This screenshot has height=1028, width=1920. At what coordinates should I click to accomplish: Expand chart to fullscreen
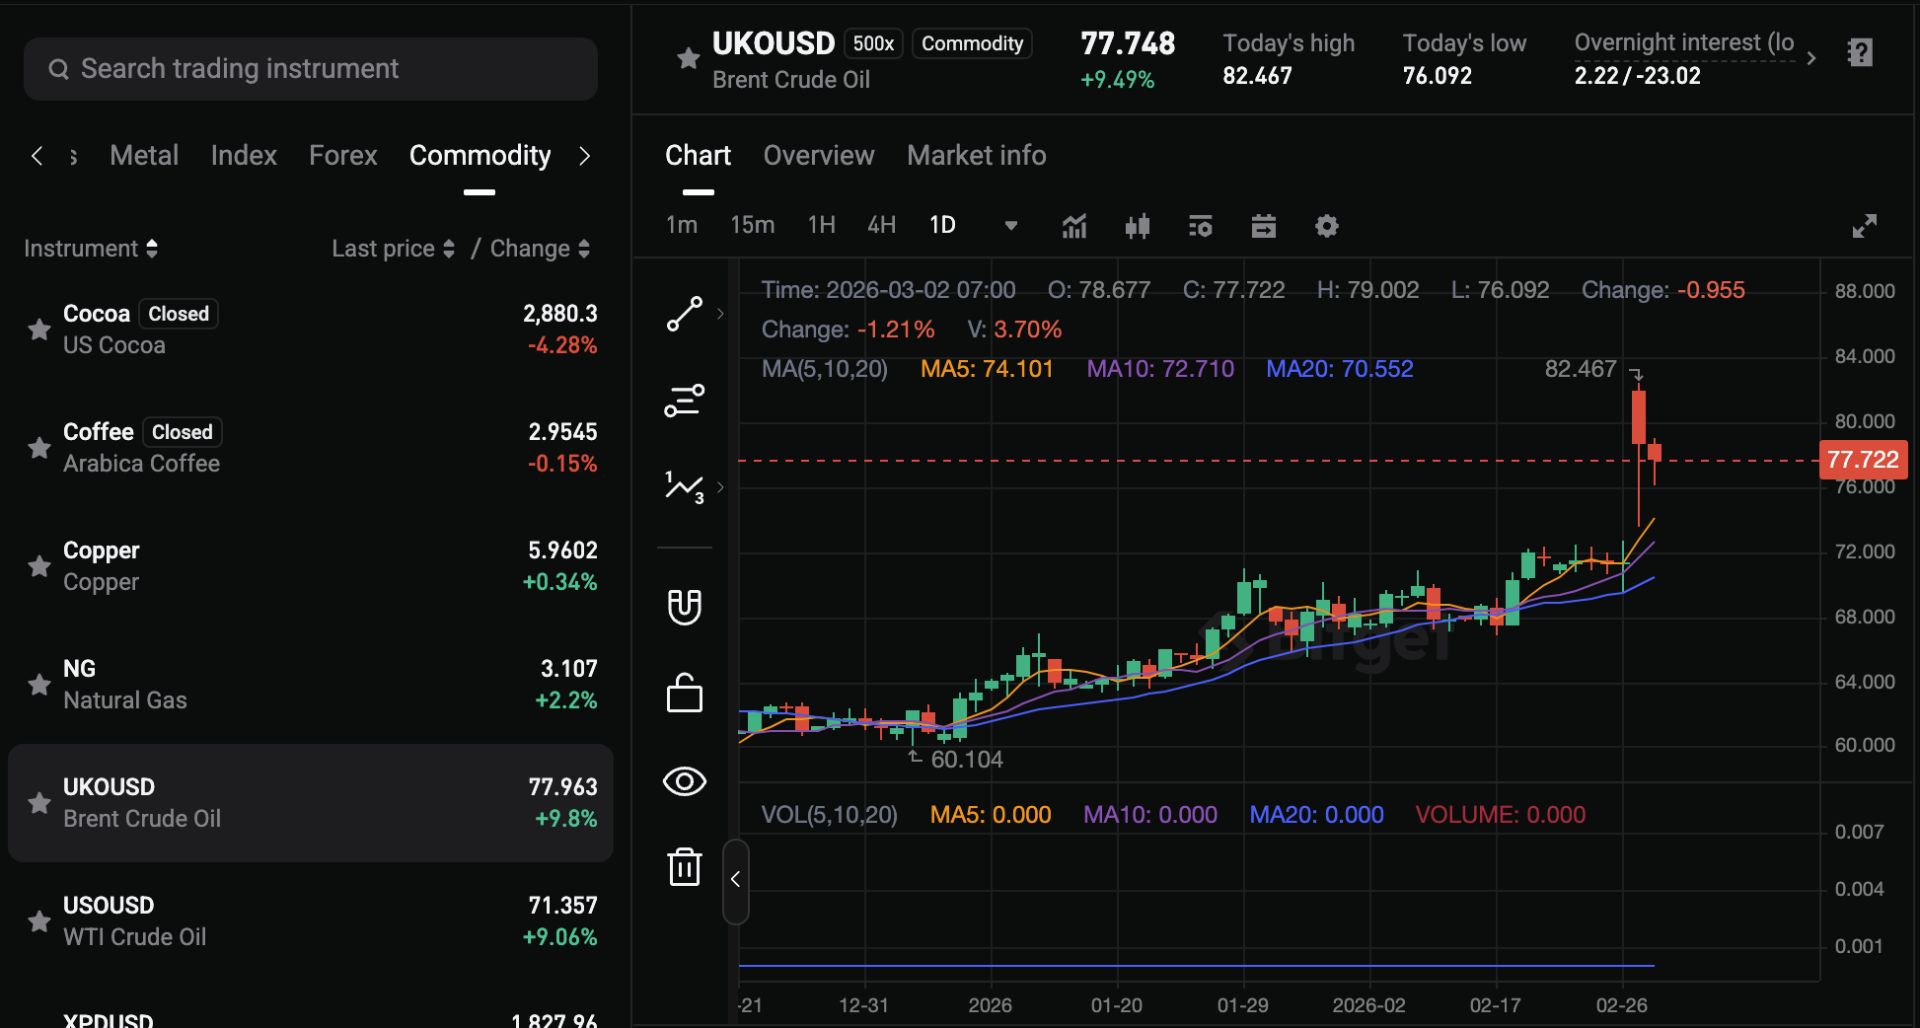tap(1864, 226)
